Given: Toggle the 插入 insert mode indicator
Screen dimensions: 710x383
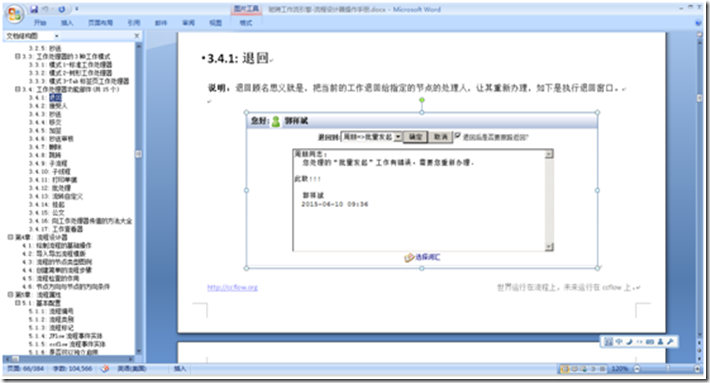Looking at the screenshot, I should click(x=180, y=369).
